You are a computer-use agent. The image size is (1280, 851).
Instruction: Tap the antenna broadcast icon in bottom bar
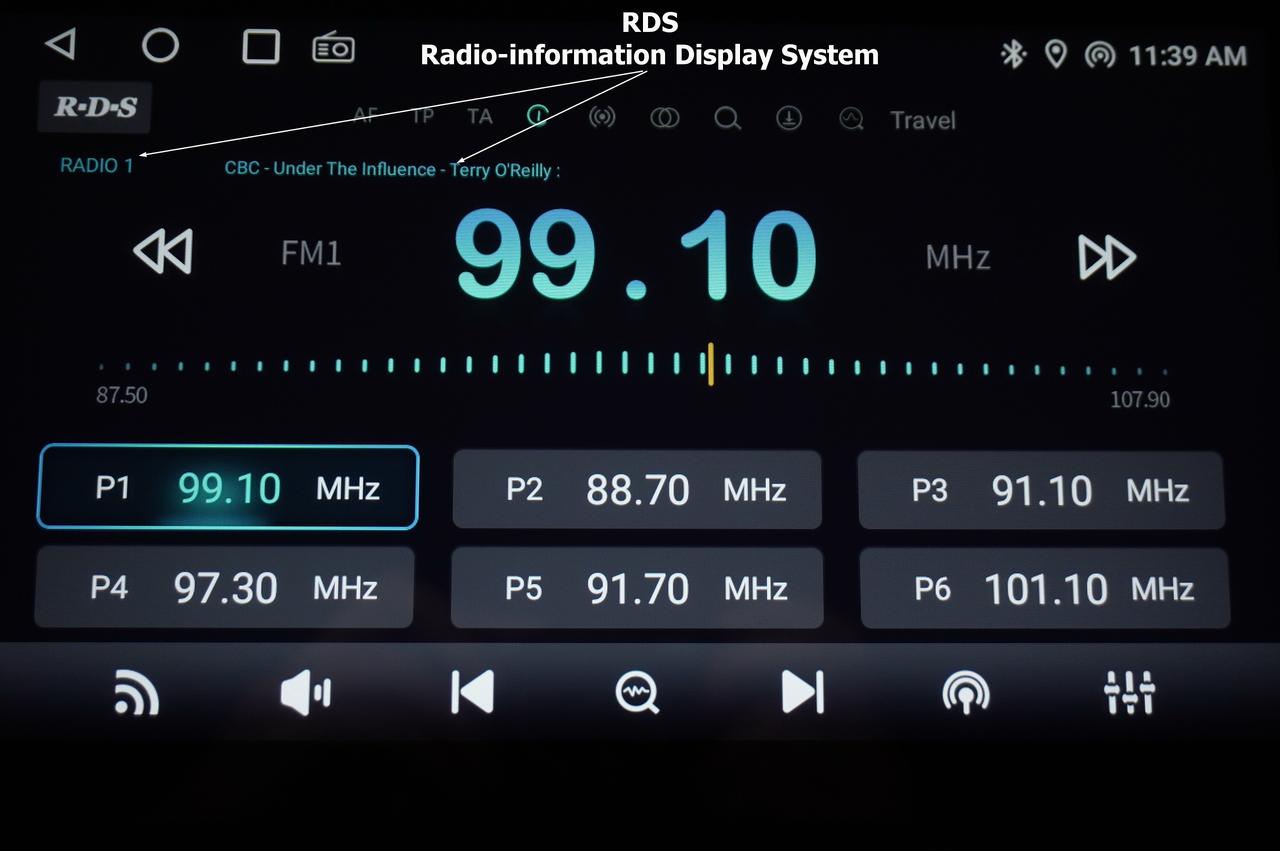tap(966, 692)
